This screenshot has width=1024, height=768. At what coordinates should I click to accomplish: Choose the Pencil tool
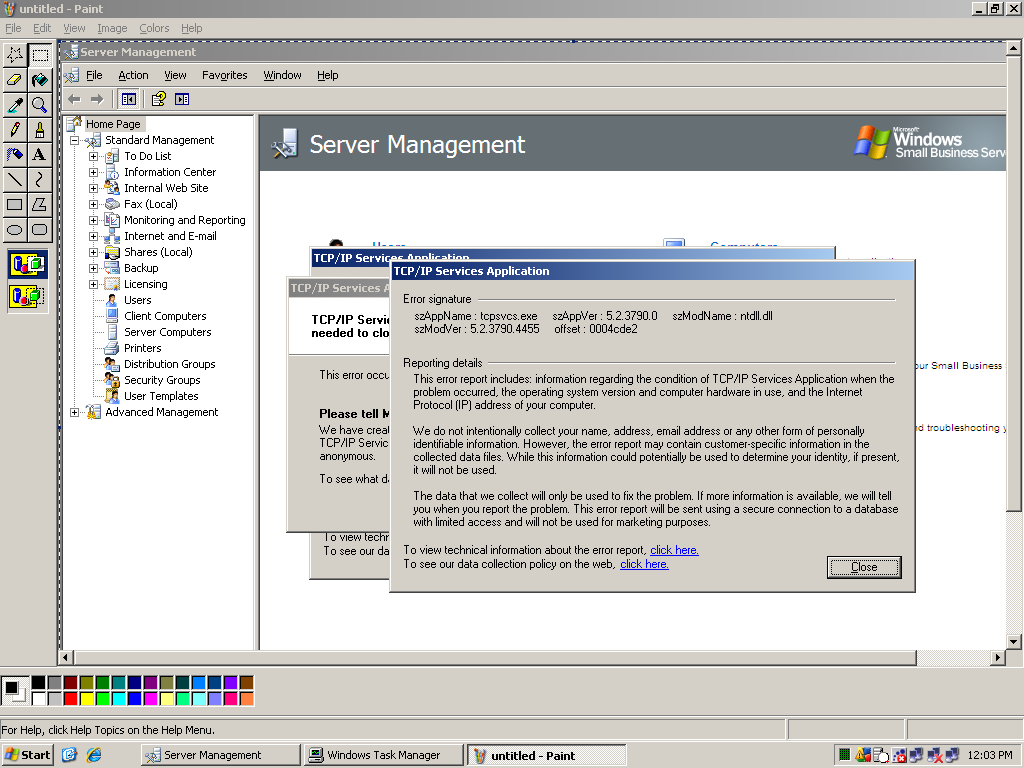point(14,129)
